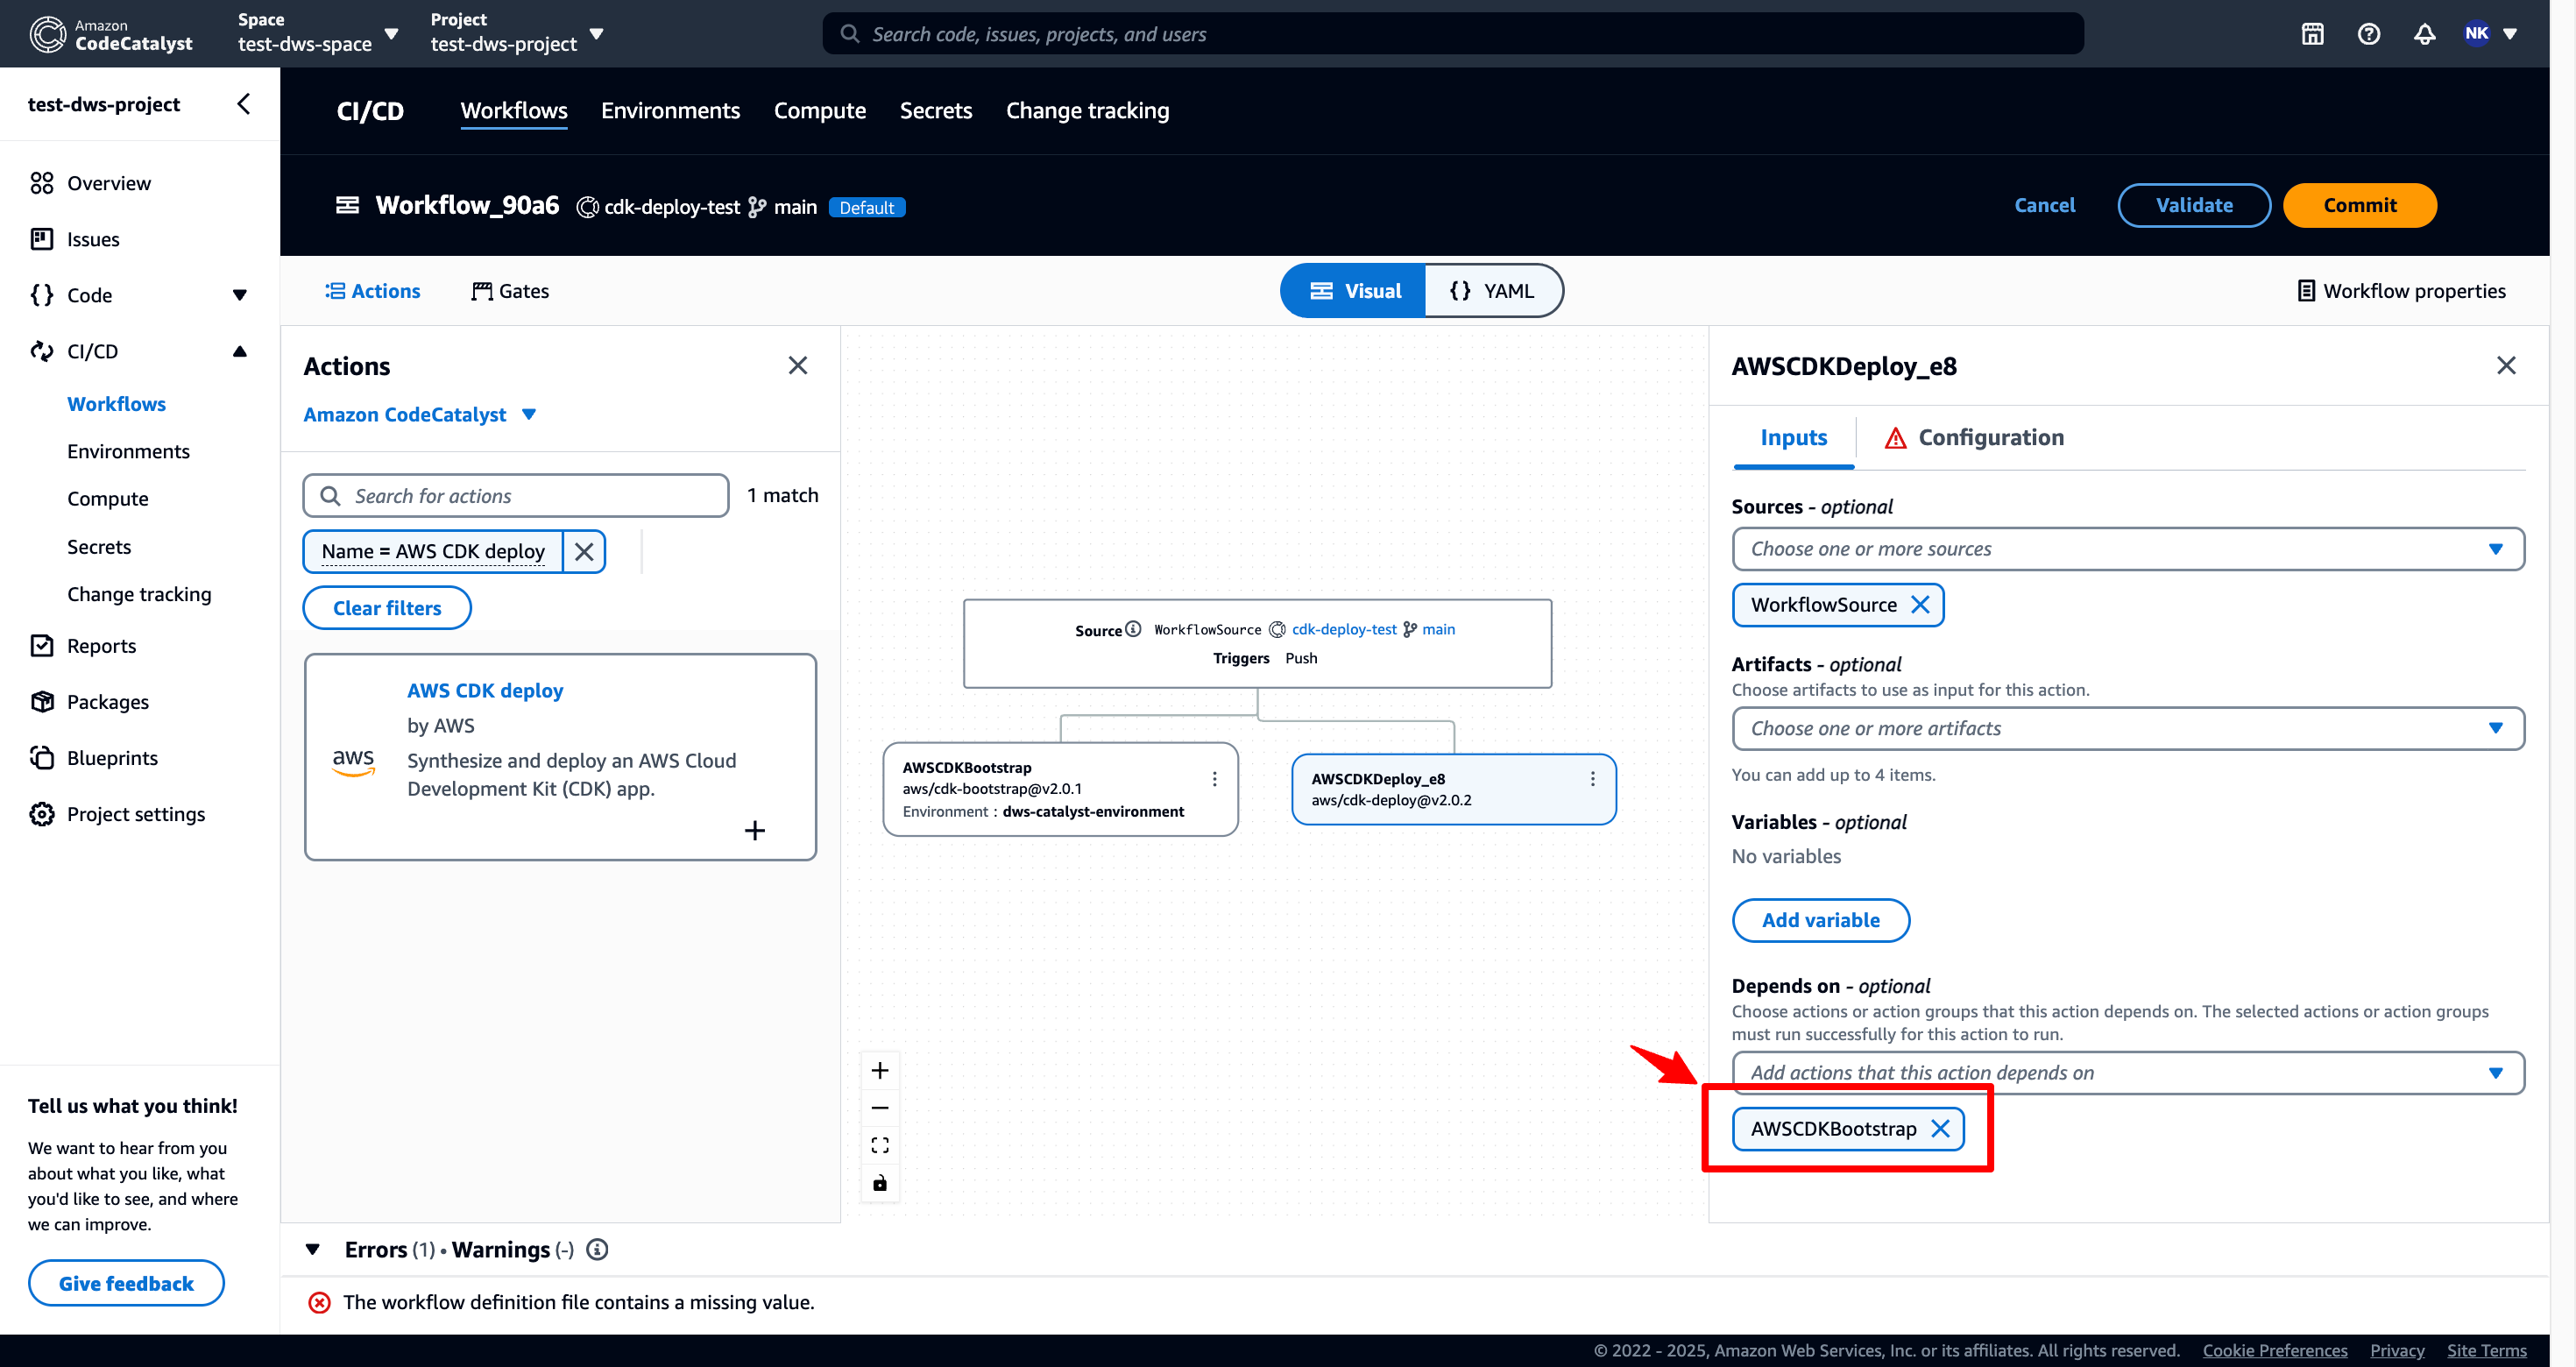The width and height of the screenshot is (2576, 1367).
Task: Open AWSCDKDeploy_e8 action kebab menu
Action: pos(1592,779)
